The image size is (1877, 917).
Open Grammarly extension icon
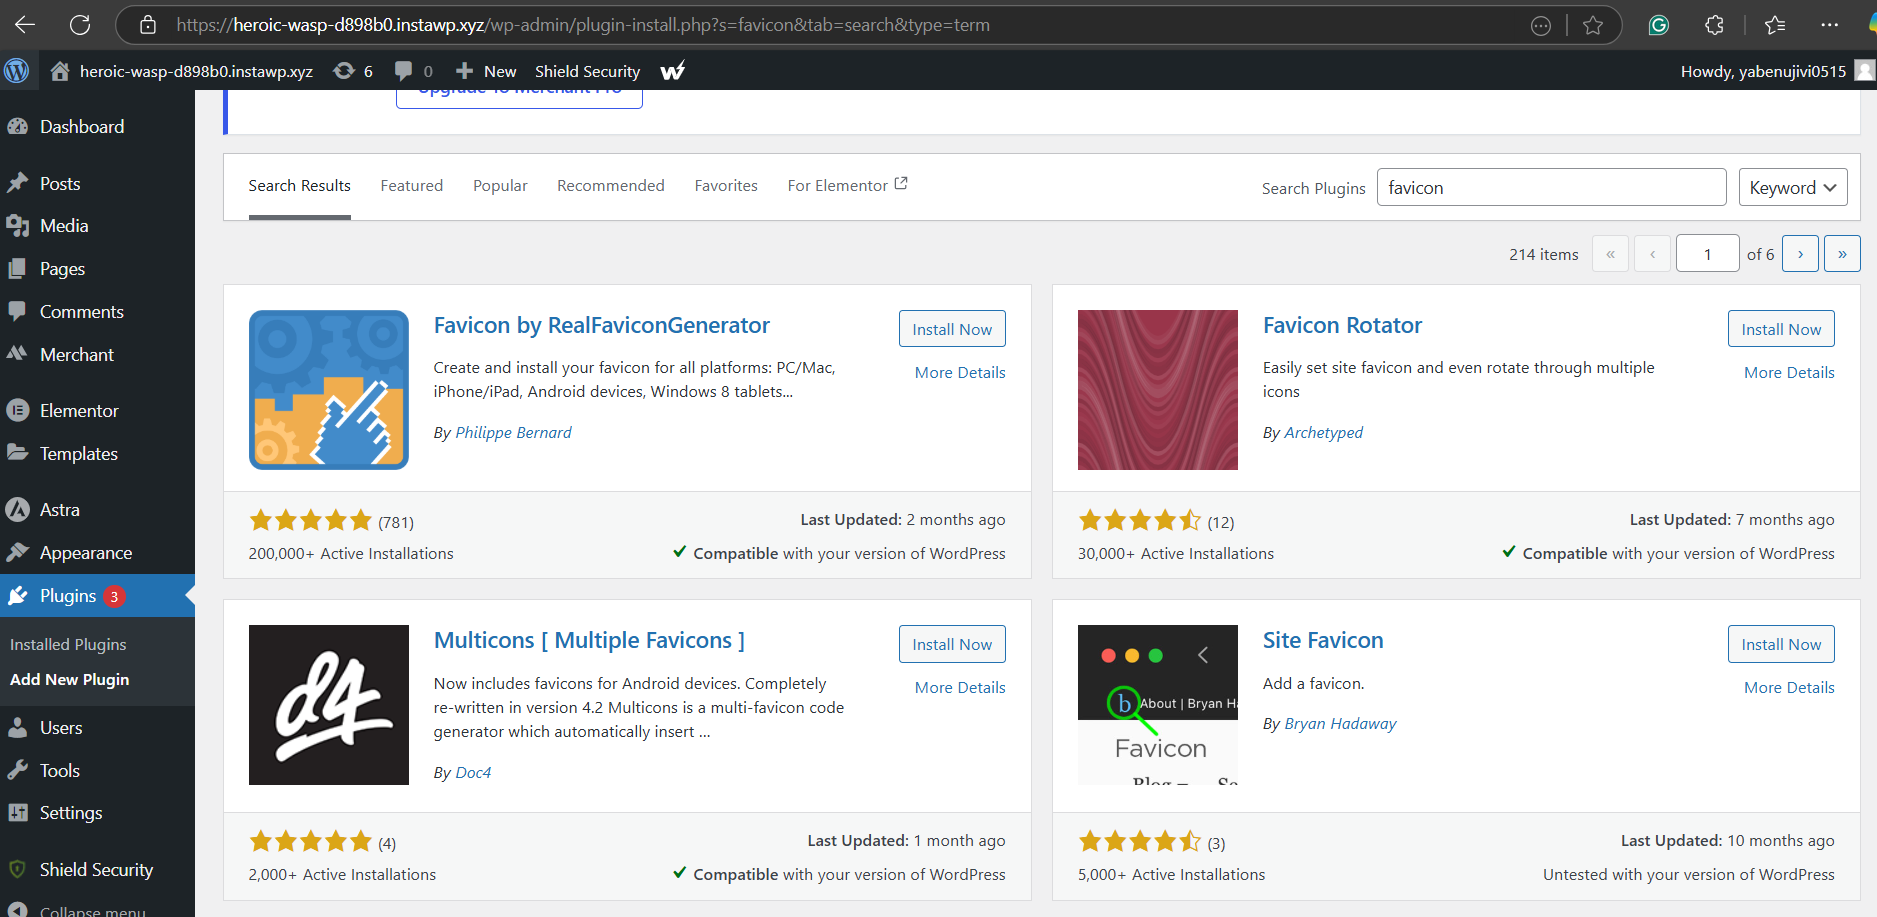pos(1659,25)
